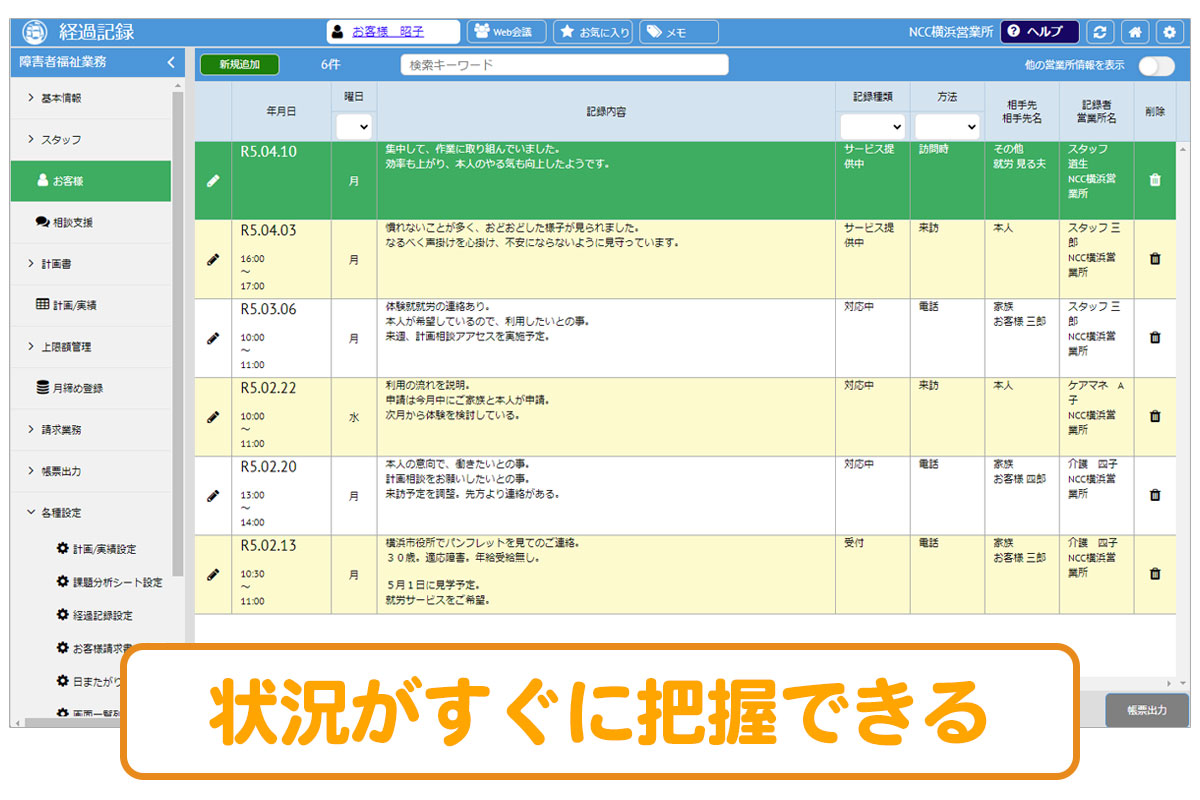Click the 新規追加 button

coord(239,65)
